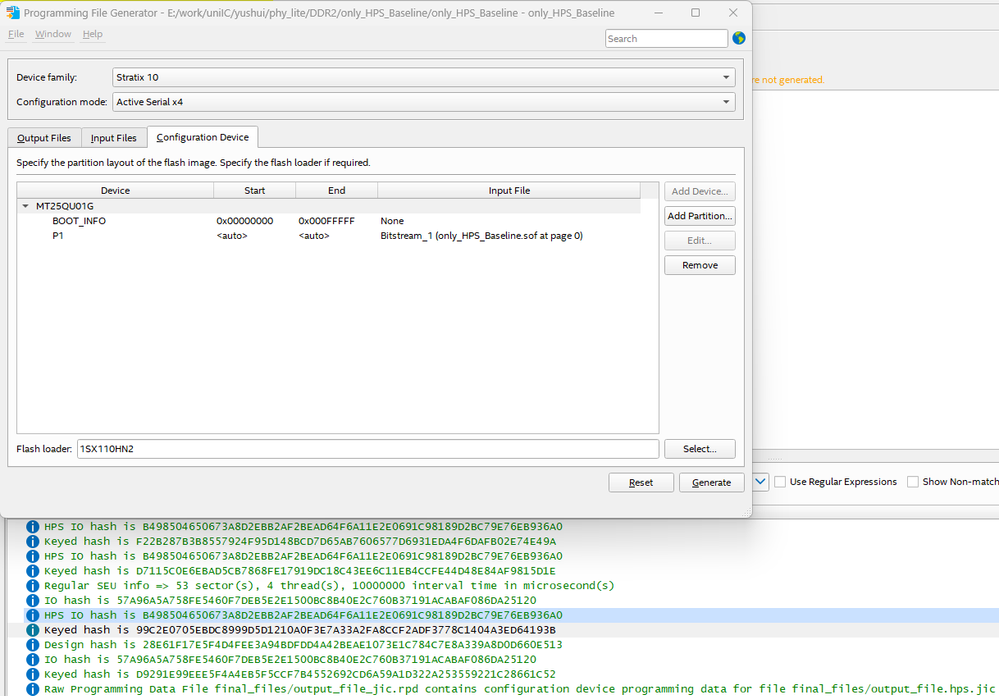Click the Programming File Generator title bar icon

(12, 12)
